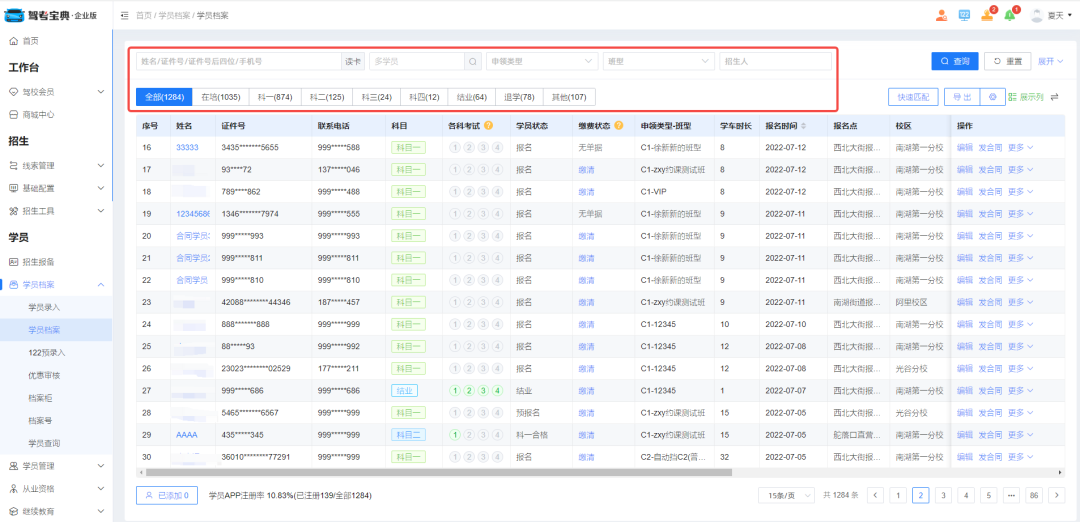Collapse the sidebar using the menu fold icon
The height and width of the screenshot is (522, 1080).
click(x=124, y=15)
